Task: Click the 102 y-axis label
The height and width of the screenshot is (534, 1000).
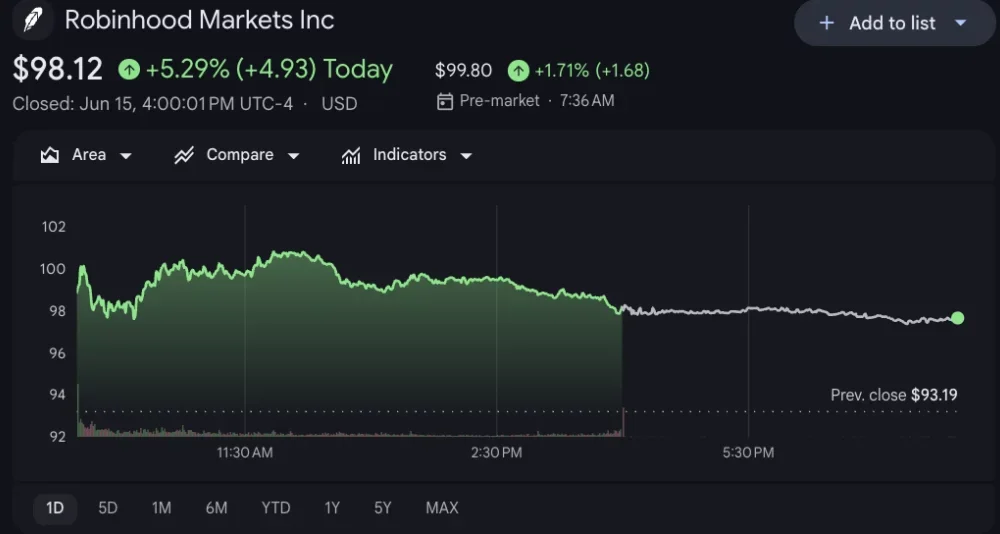Action: [54, 227]
